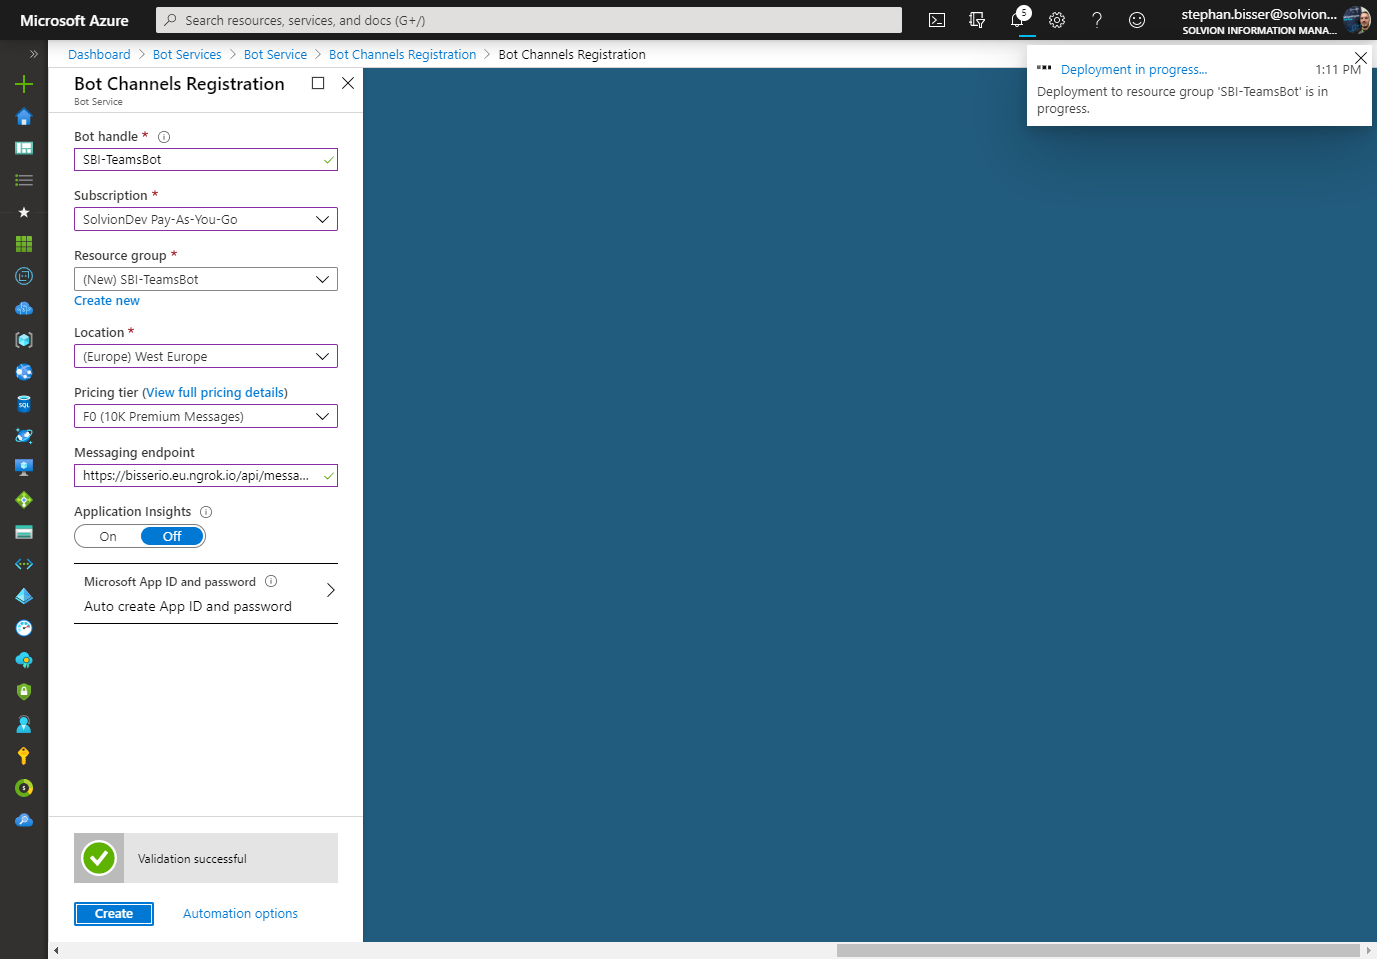Image resolution: width=1377 pixels, height=959 pixels.
Task: Open the Advisor cloud icon
Action: pos(24,660)
